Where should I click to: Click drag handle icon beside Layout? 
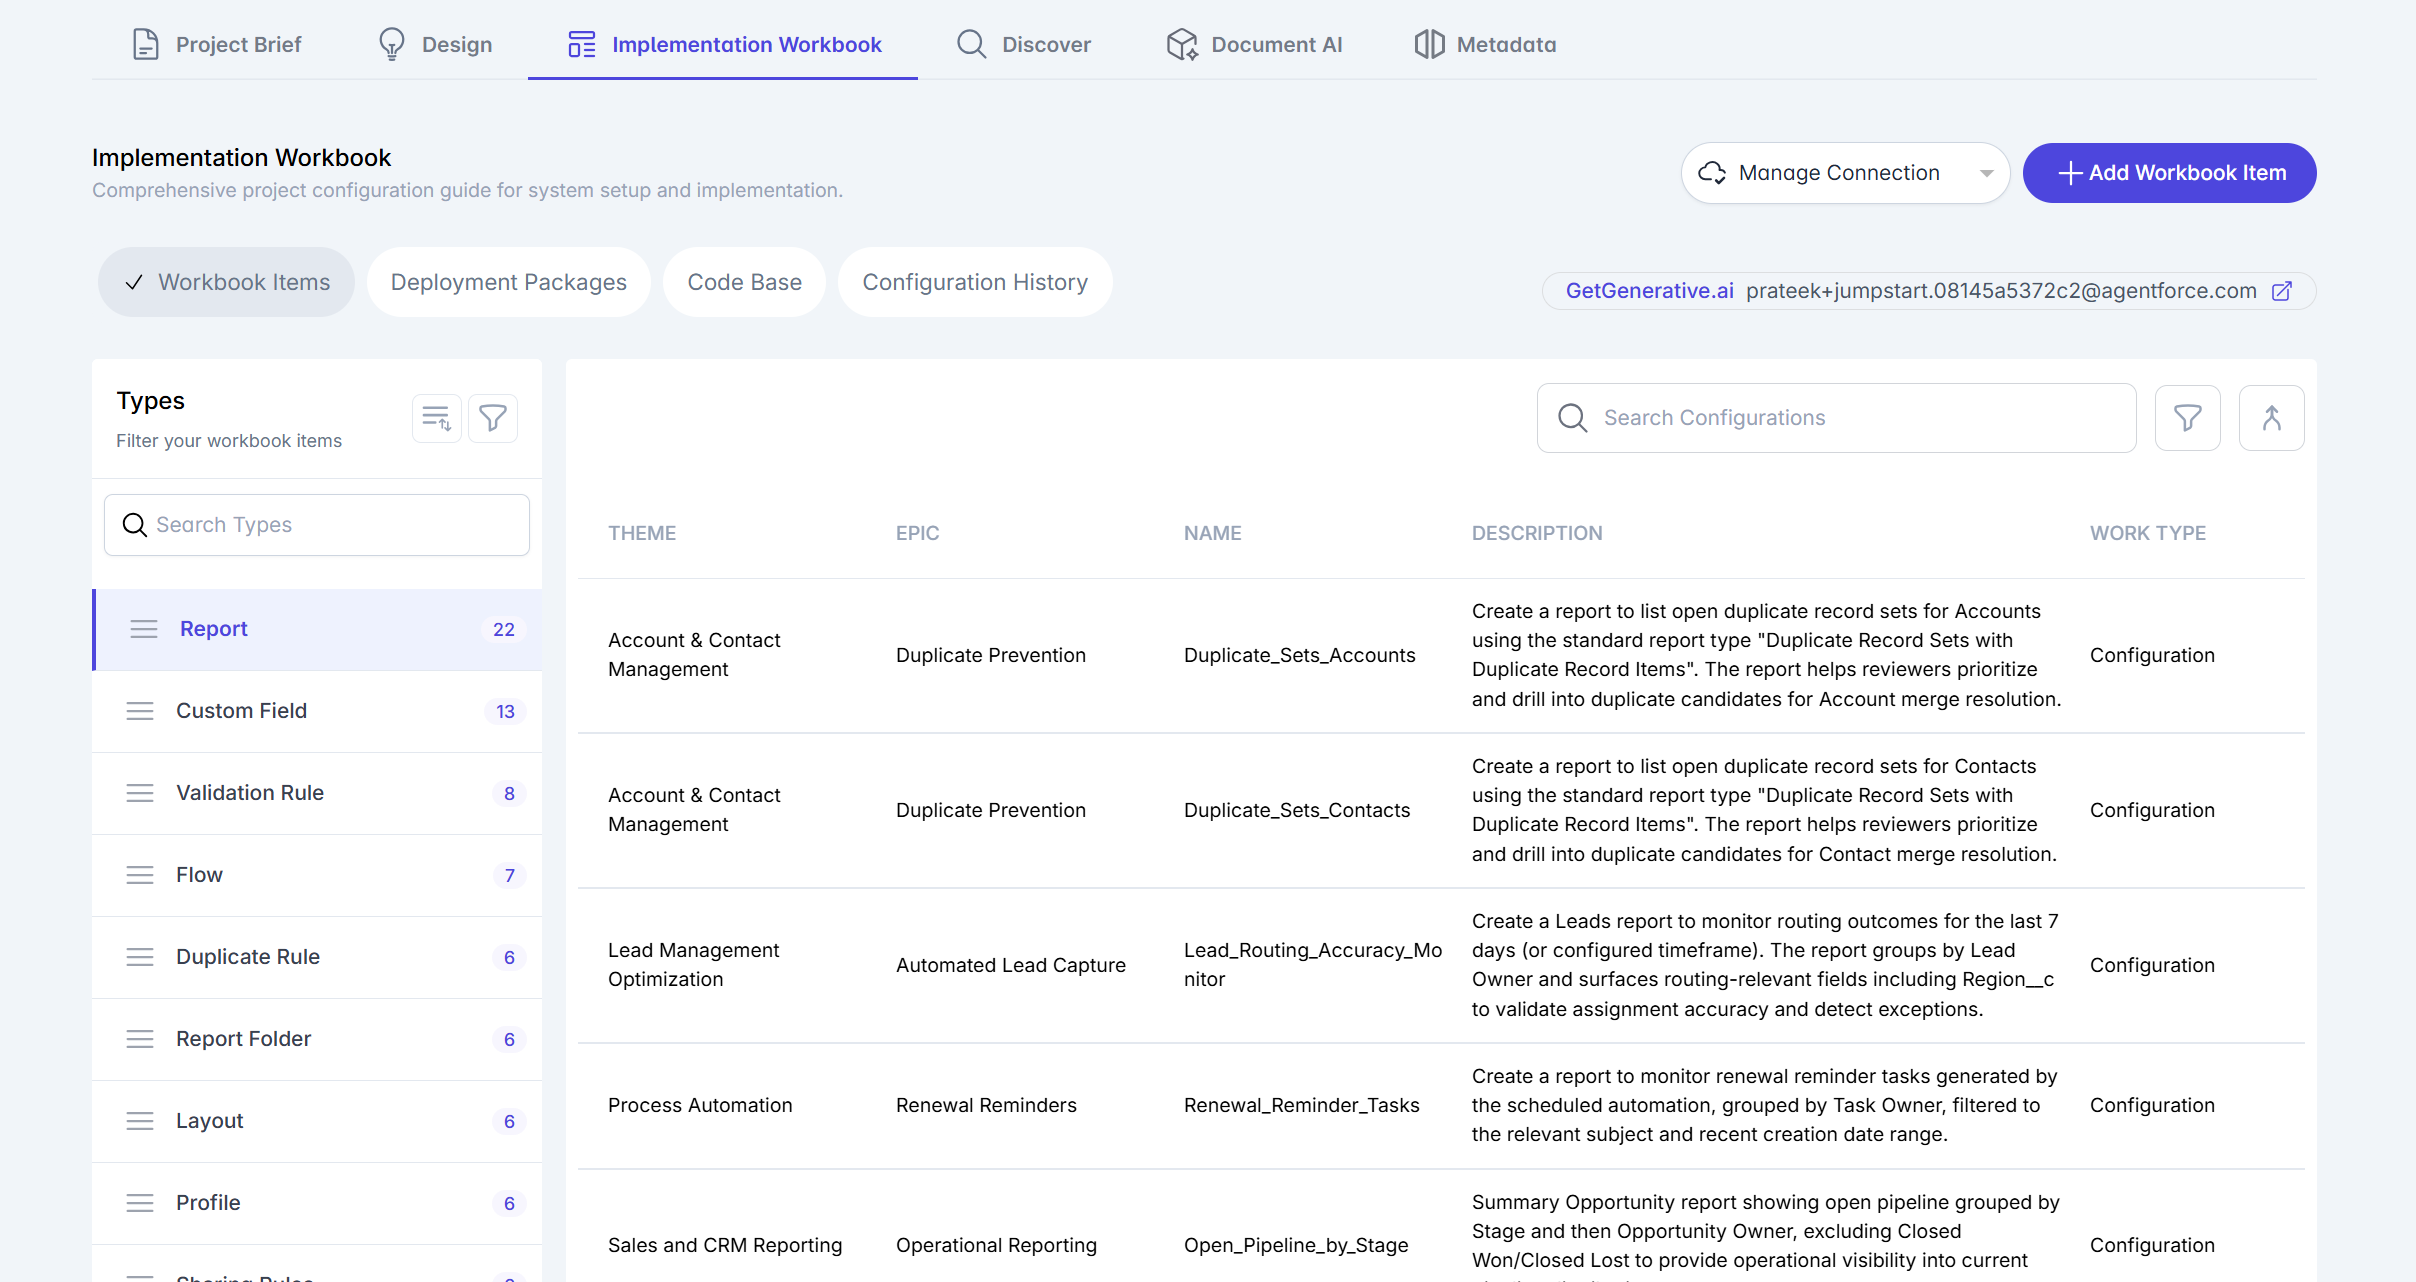tap(140, 1121)
